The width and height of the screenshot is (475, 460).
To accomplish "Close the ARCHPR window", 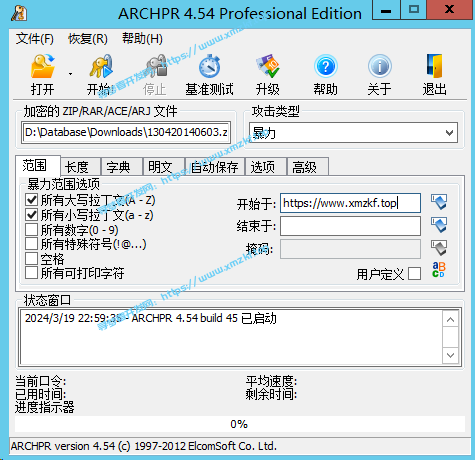I will (x=450, y=10).
